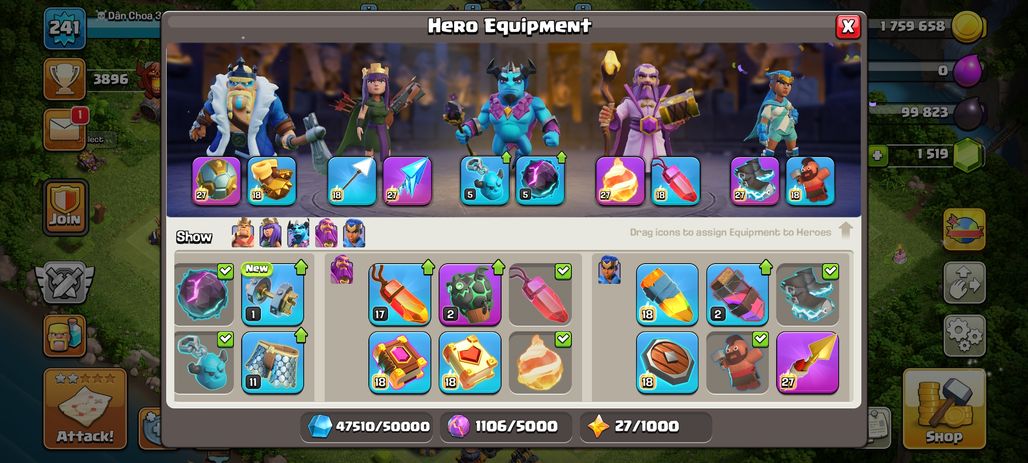The image size is (1028, 463).
Task: Select the Rocket Spear level 27 equipment
Action: coord(808,363)
